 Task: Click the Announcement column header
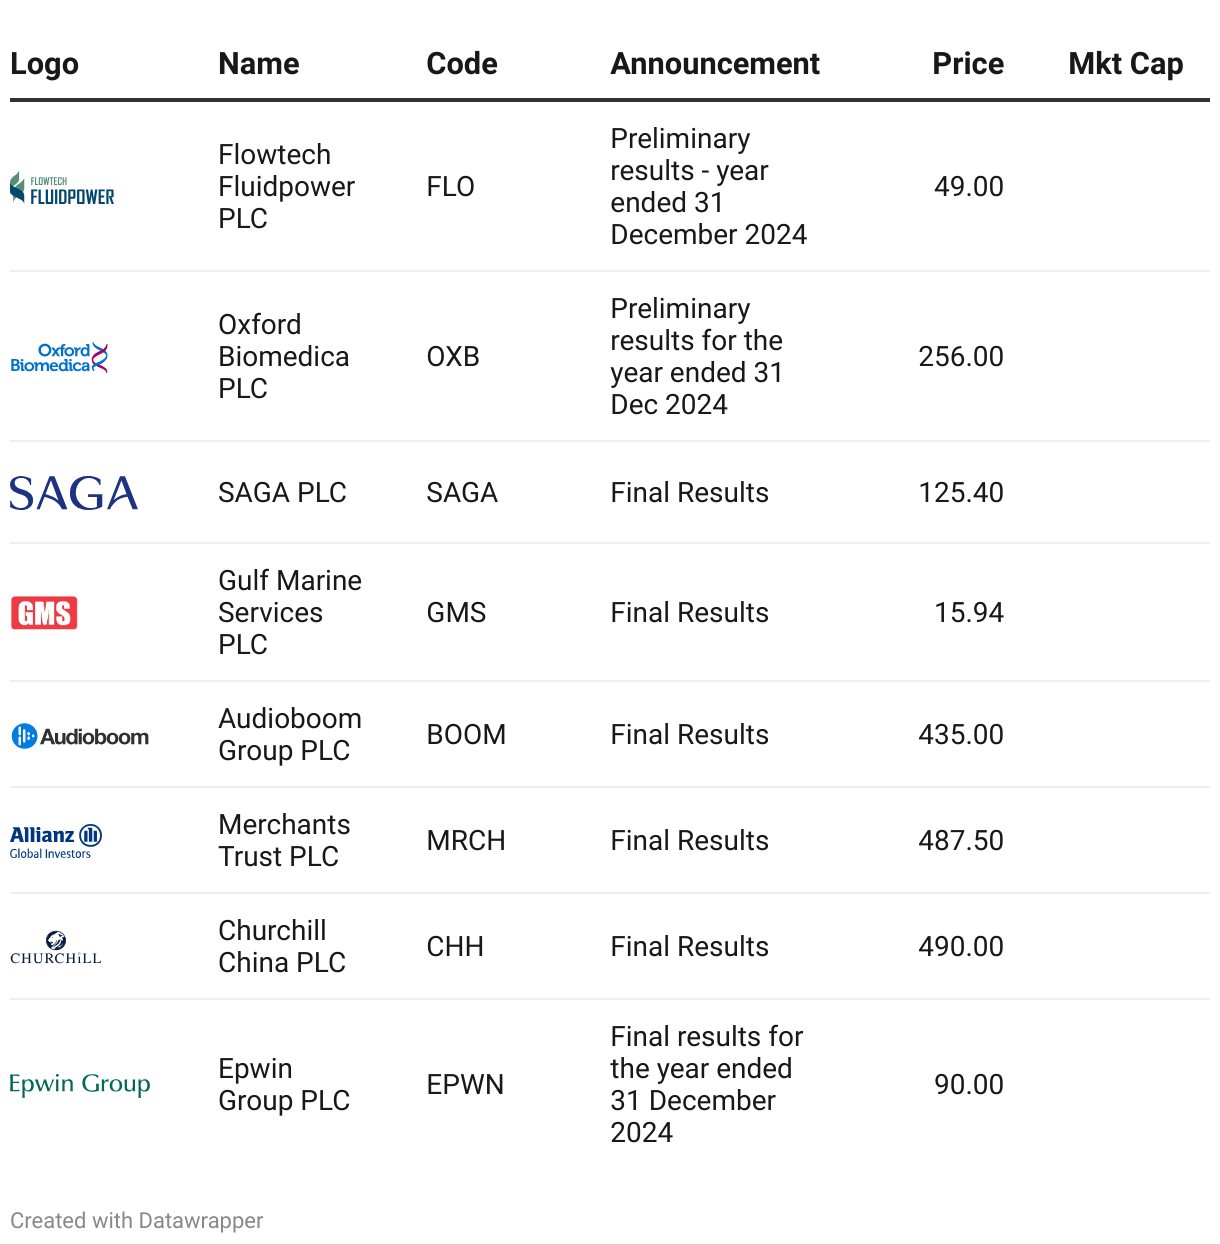tap(715, 64)
